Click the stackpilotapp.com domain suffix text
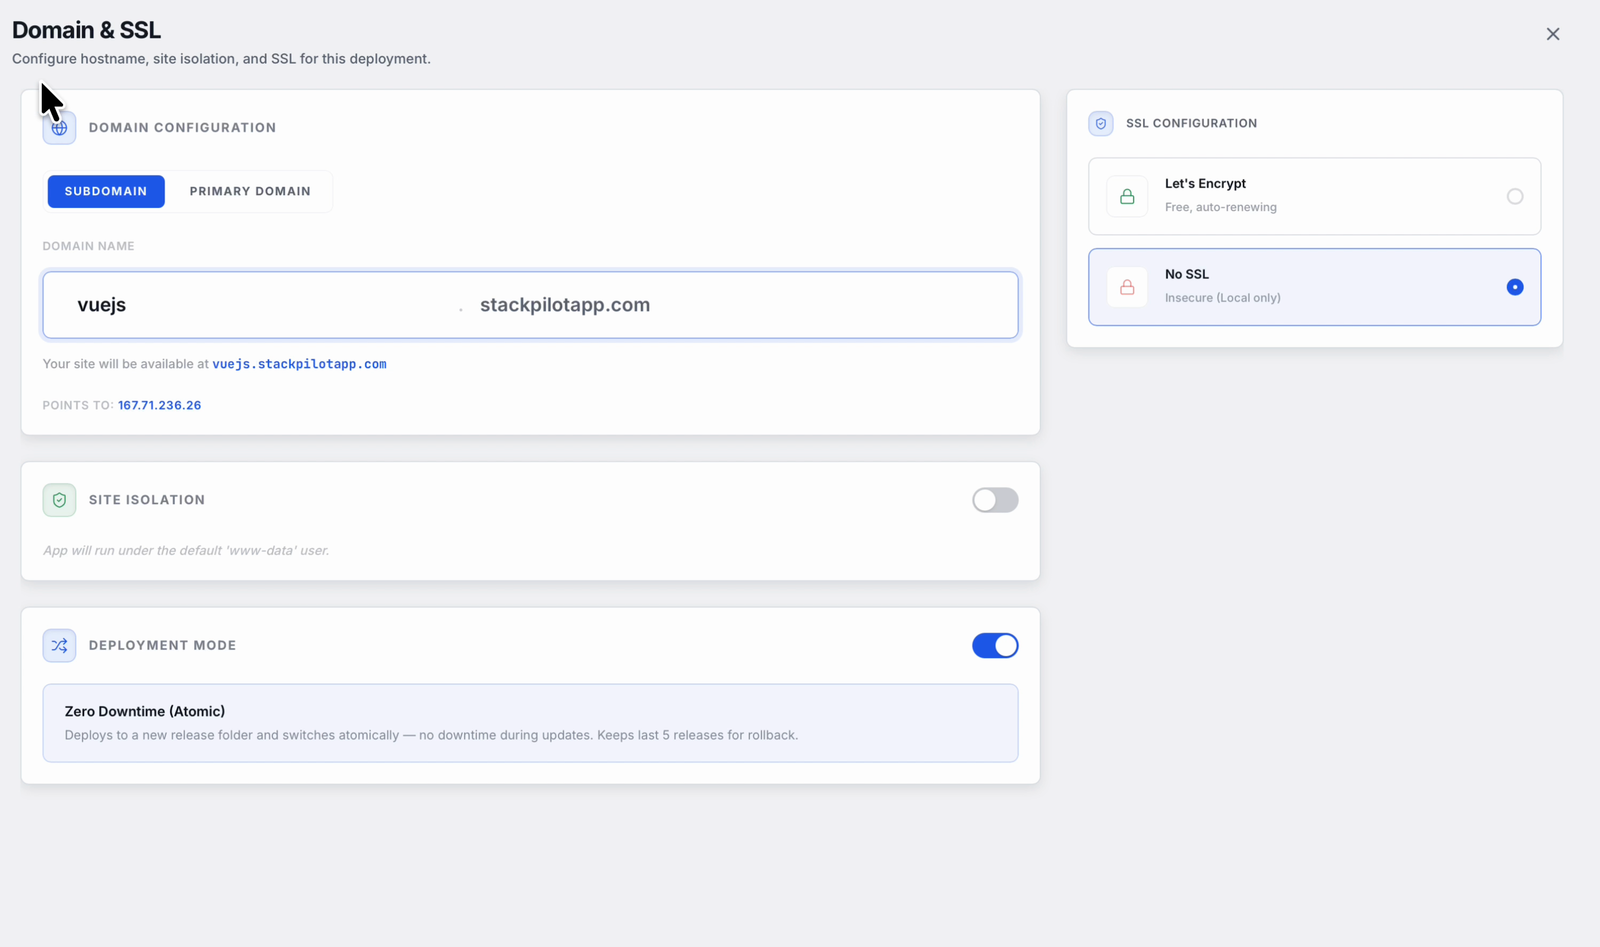The width and height of the screenshot is (1600, 947). coord(565,305)
